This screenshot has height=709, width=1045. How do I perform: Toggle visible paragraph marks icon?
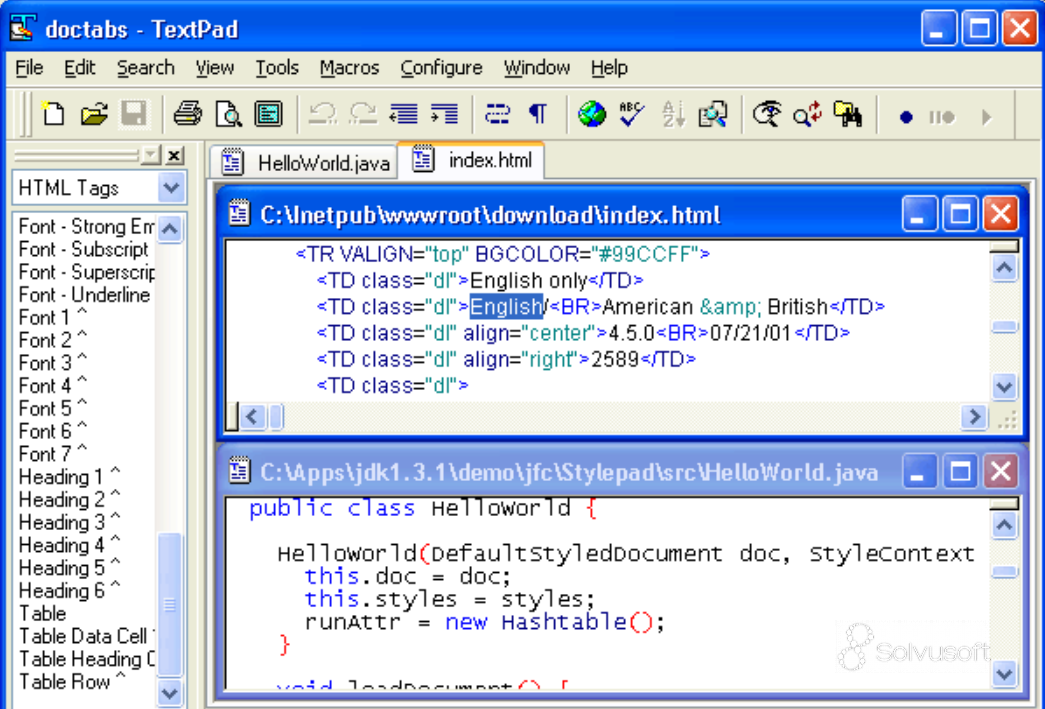pos(538,115)
